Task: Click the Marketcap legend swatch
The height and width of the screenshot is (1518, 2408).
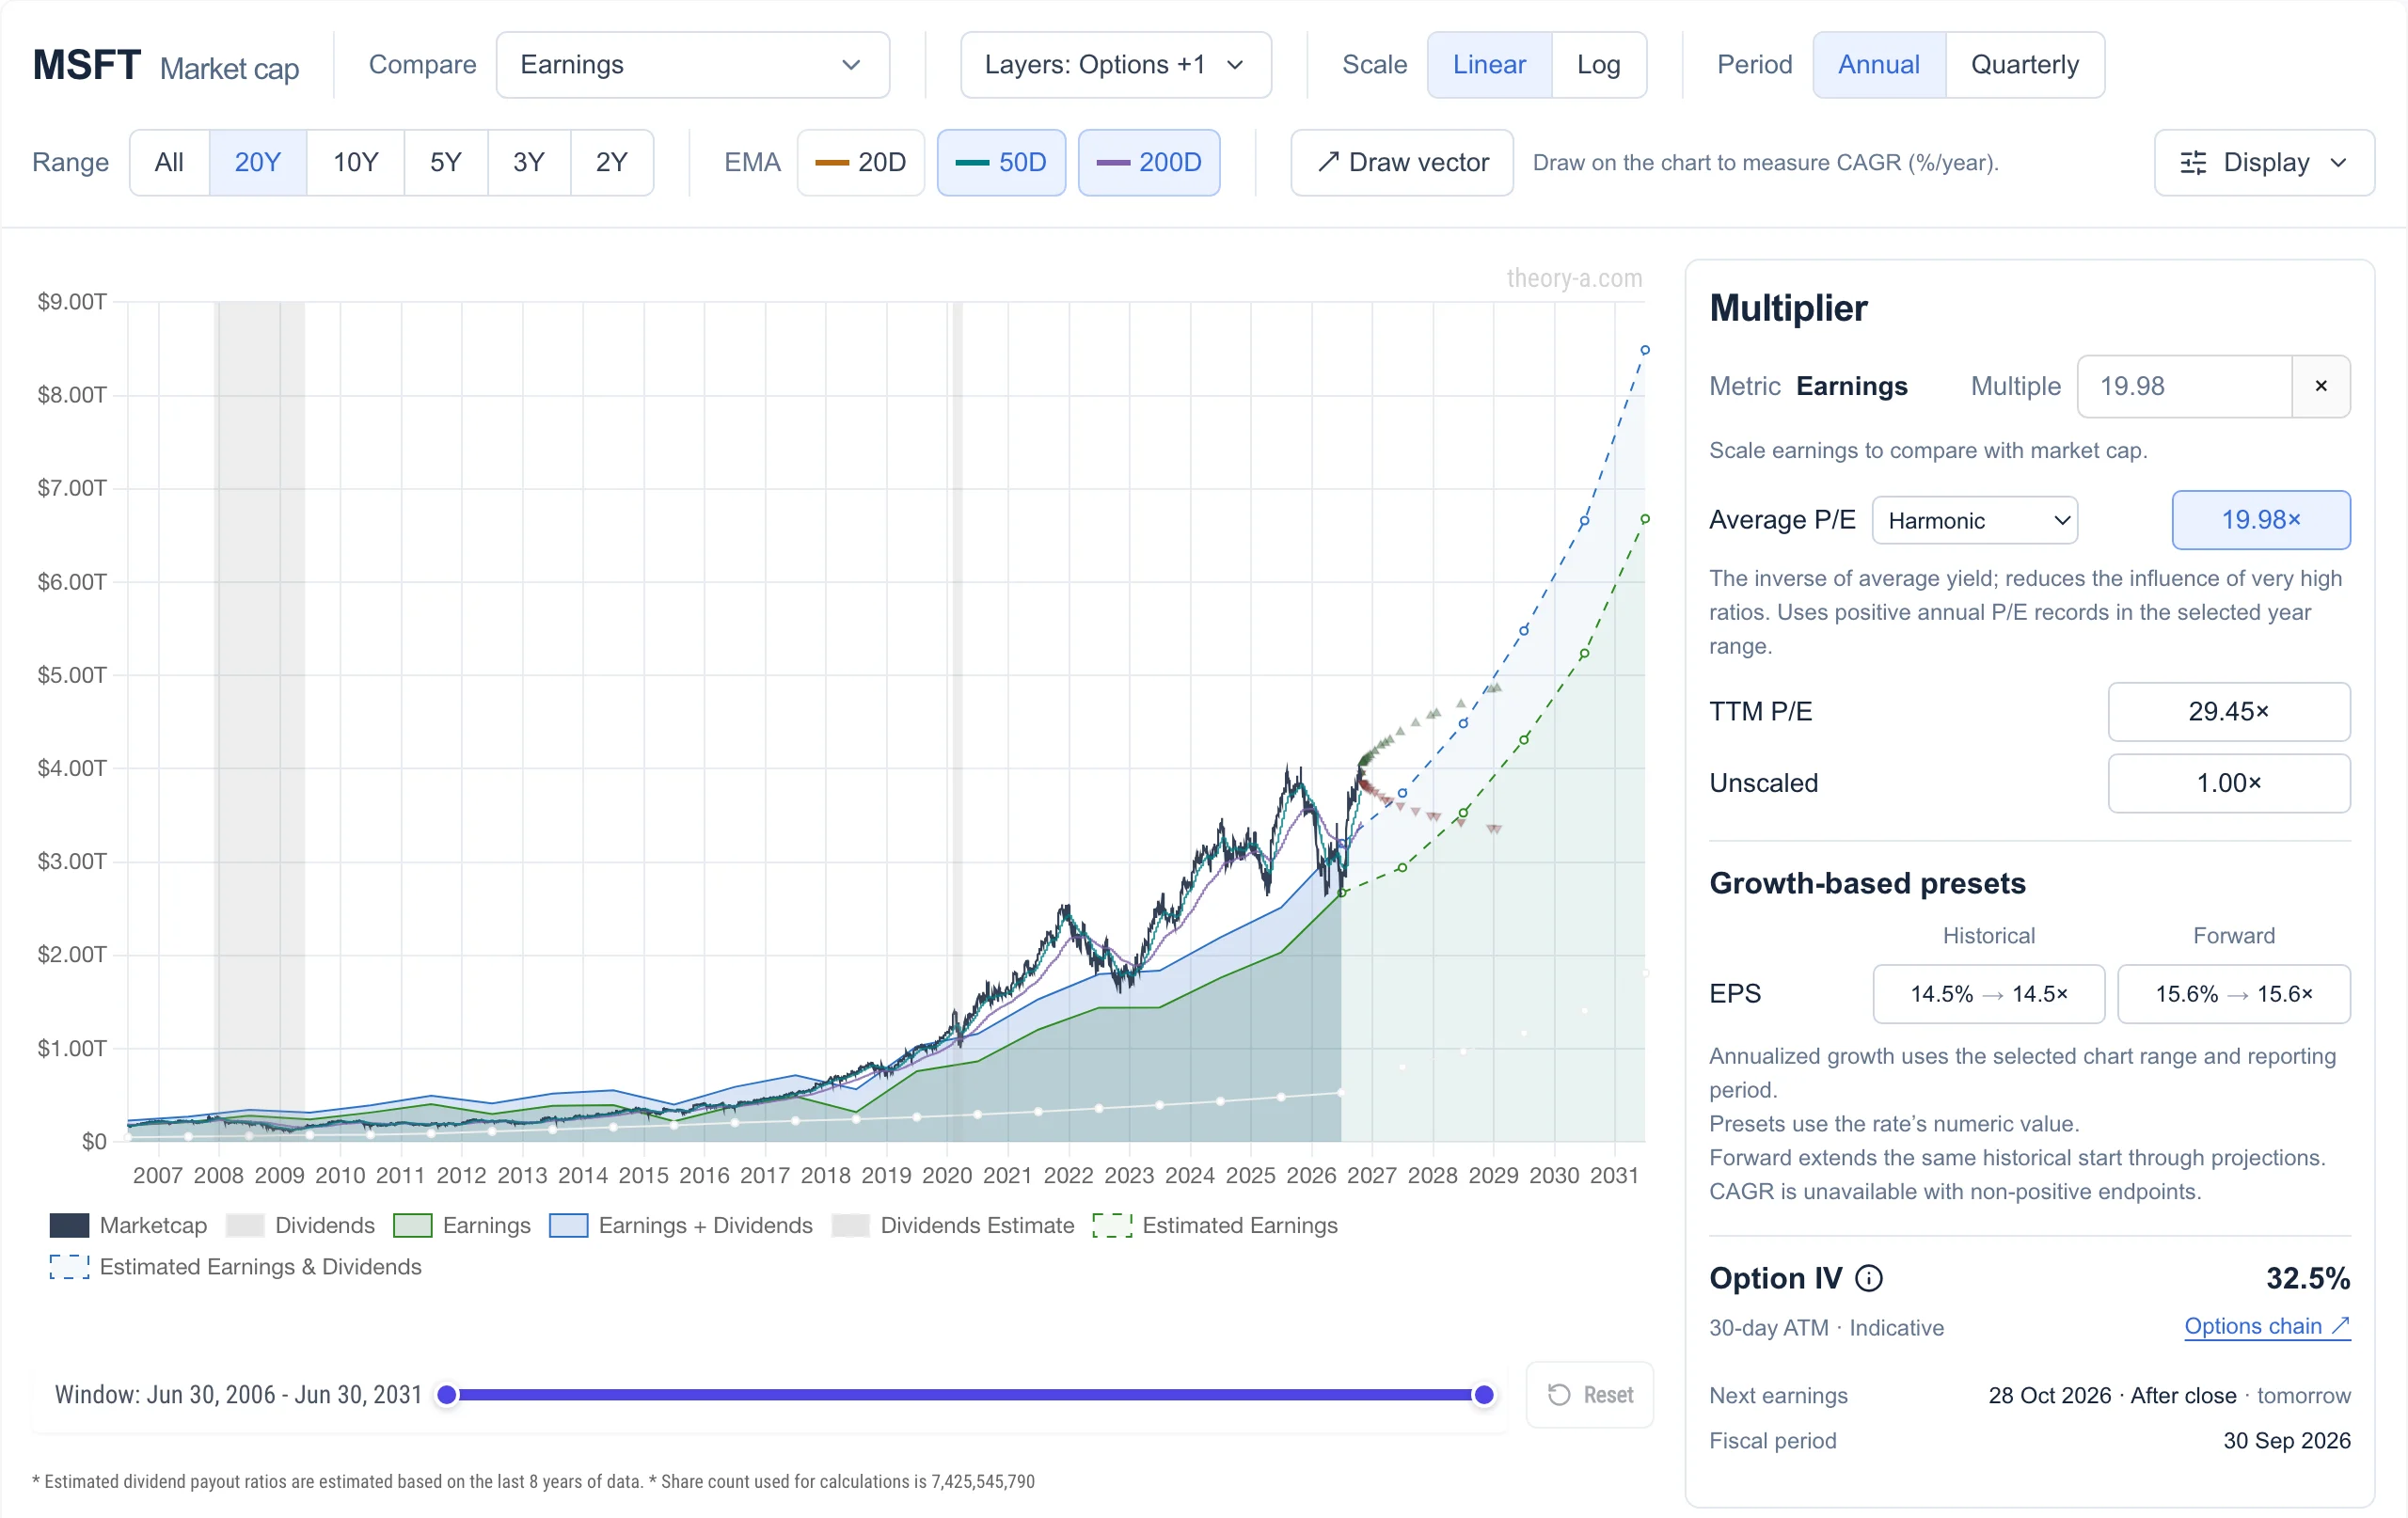Action: (x=69, y=1225)
